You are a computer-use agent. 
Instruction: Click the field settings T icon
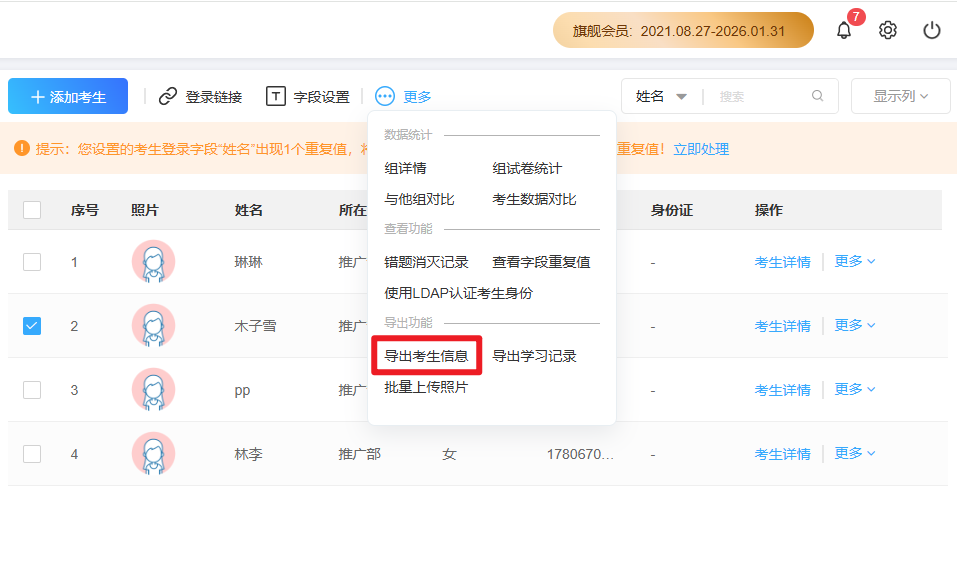pyautogui.click(x=275, y=96)
